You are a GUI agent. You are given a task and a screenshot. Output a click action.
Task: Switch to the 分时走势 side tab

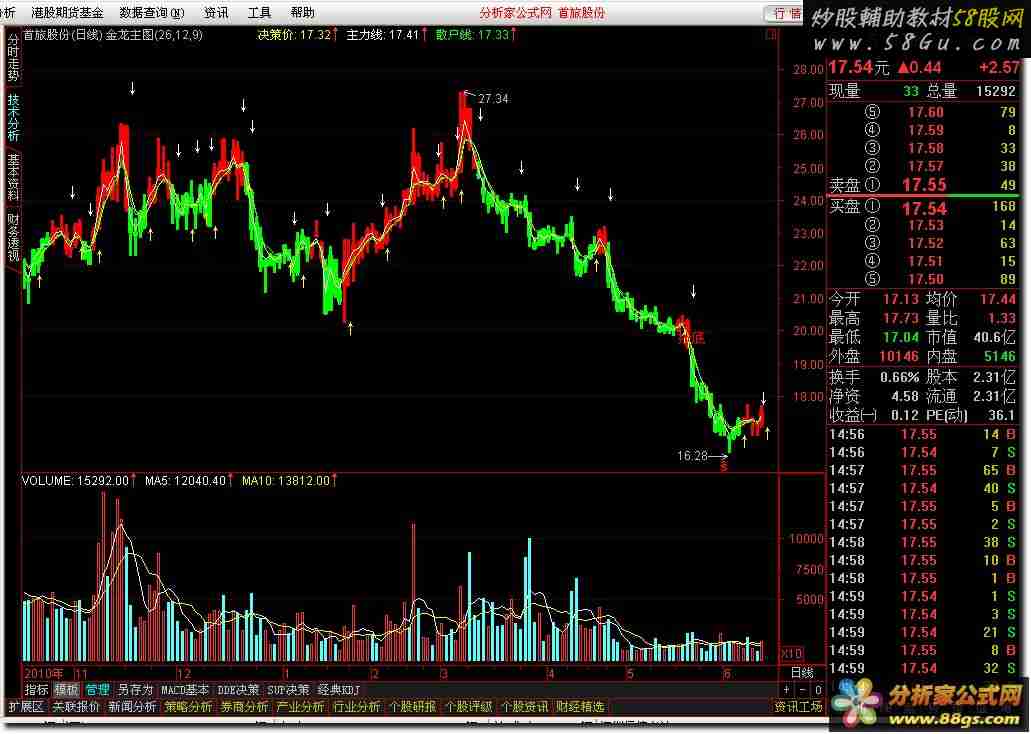13,58
